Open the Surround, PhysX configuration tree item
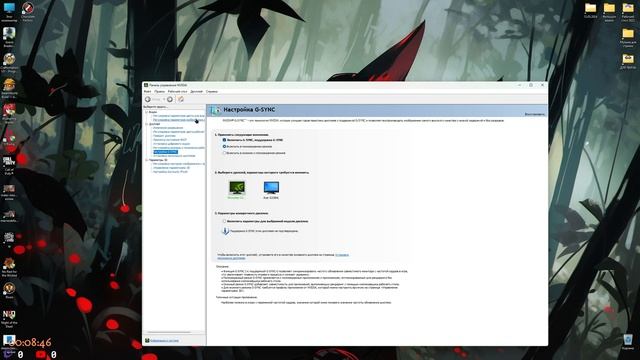640x360 pixels. (x=170, y=172)
